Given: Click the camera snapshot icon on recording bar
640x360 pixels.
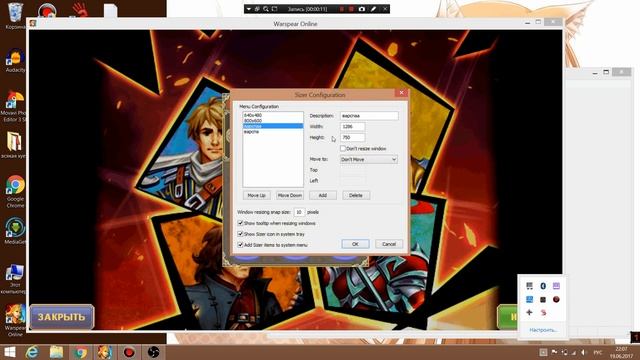Looking at the screenshot, I should (362, 9).
